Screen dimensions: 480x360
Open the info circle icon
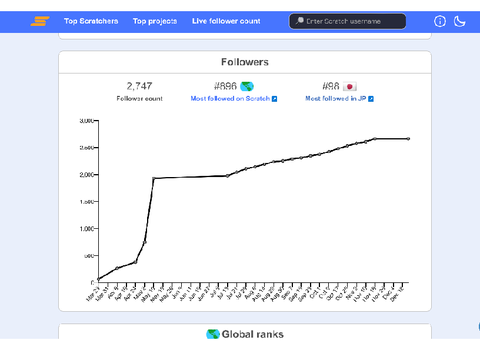click(x=440, y=21)
